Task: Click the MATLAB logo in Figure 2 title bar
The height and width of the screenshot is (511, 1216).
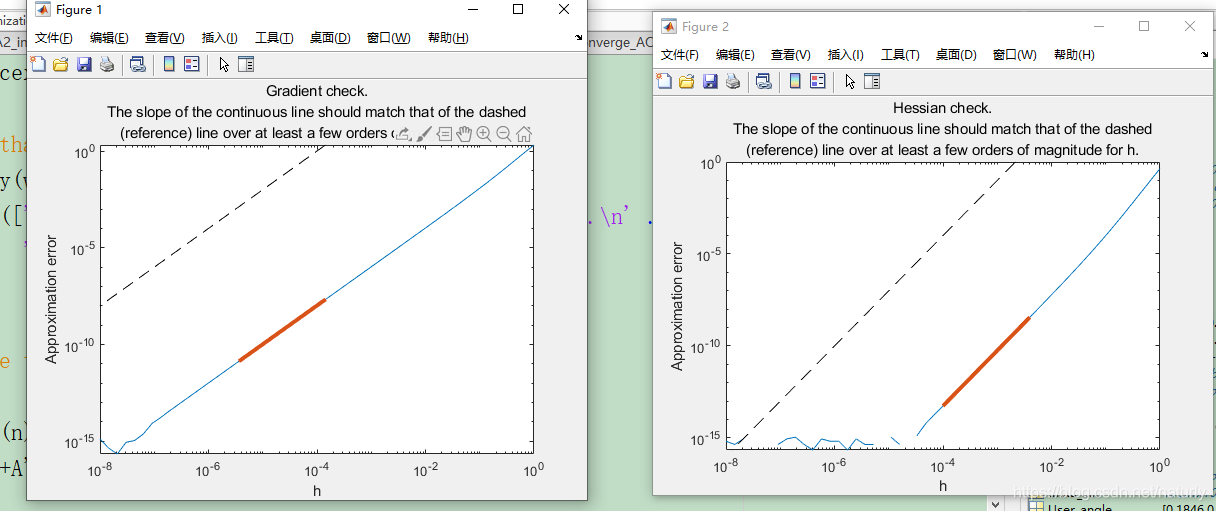Action: (x=668, y=26)
